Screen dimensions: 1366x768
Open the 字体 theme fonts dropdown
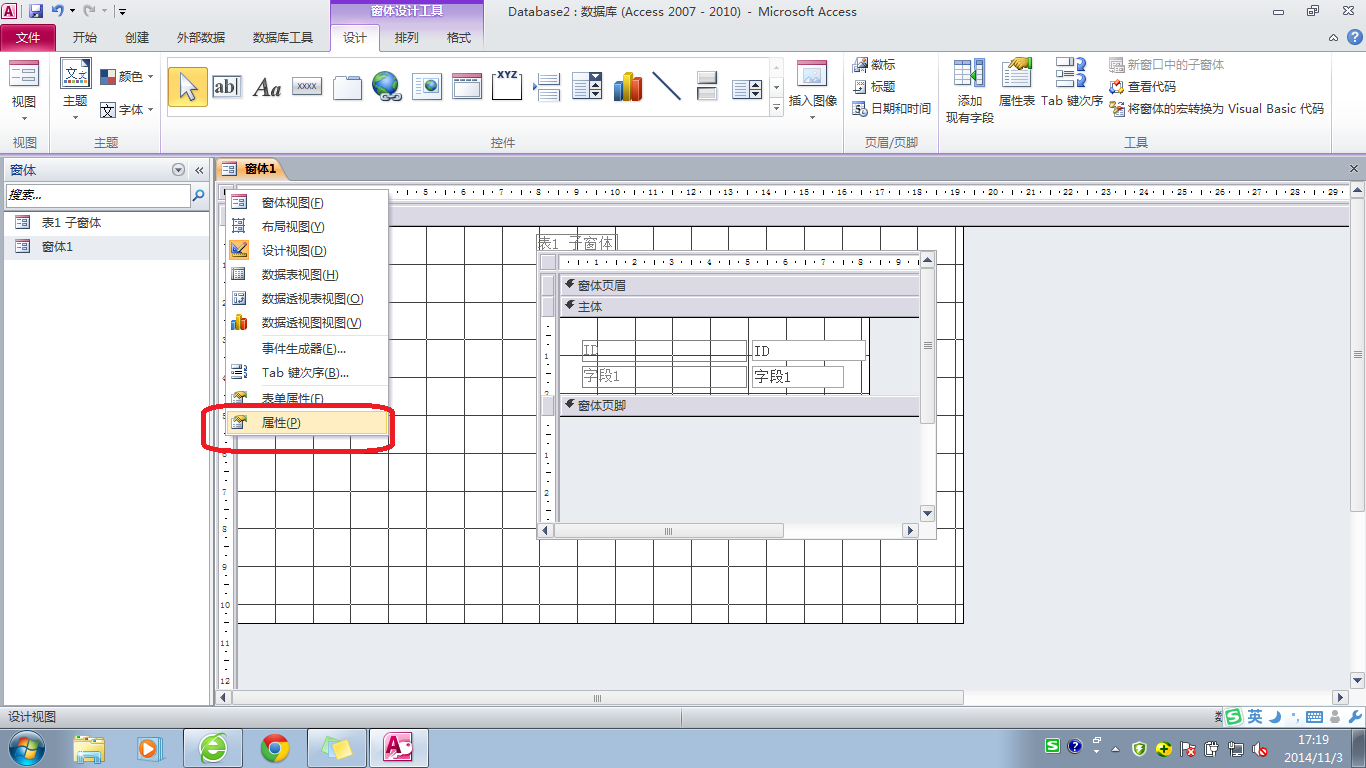pos(127,110)
